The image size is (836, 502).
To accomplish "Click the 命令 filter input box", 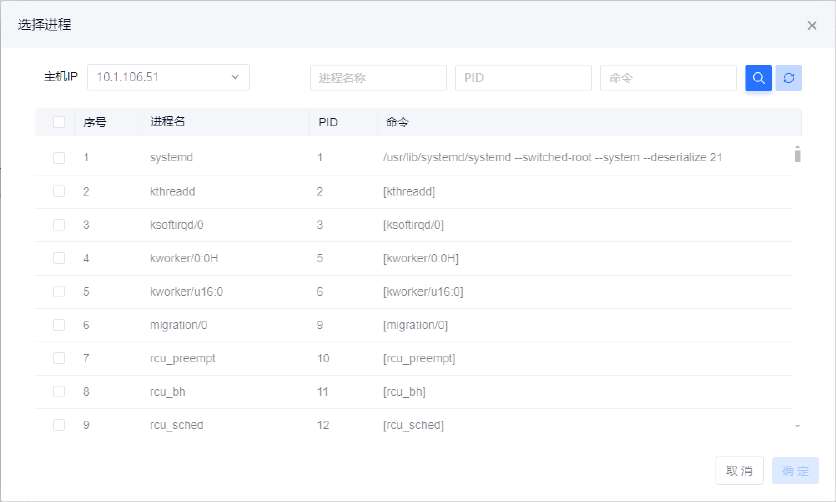I will click(668, 78).
